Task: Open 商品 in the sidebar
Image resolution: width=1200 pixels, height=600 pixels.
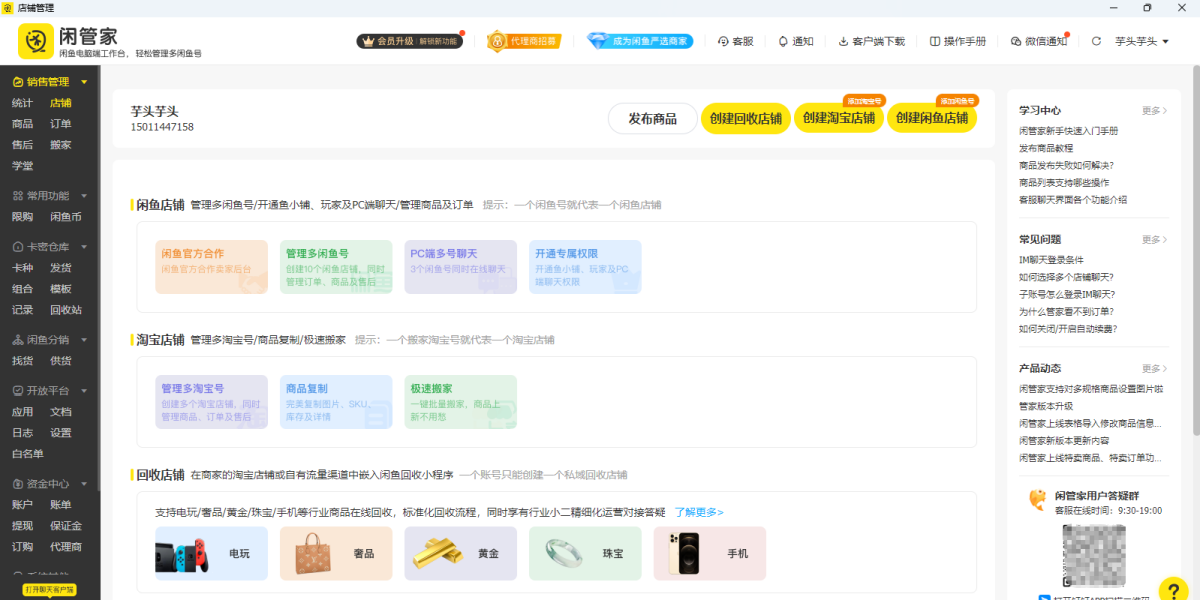Action: 22,124
